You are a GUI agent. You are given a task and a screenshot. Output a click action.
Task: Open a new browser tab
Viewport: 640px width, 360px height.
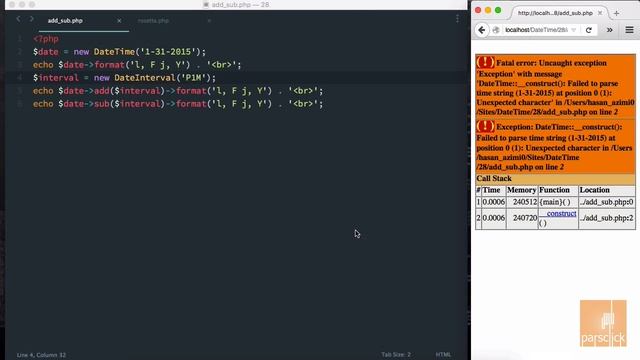pyautogui.click(x=616, y=13)
